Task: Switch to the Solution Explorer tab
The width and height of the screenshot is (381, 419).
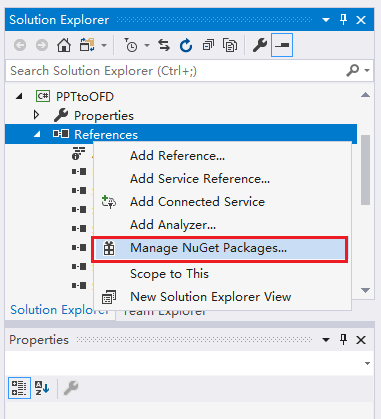Action: pos(60,310)
